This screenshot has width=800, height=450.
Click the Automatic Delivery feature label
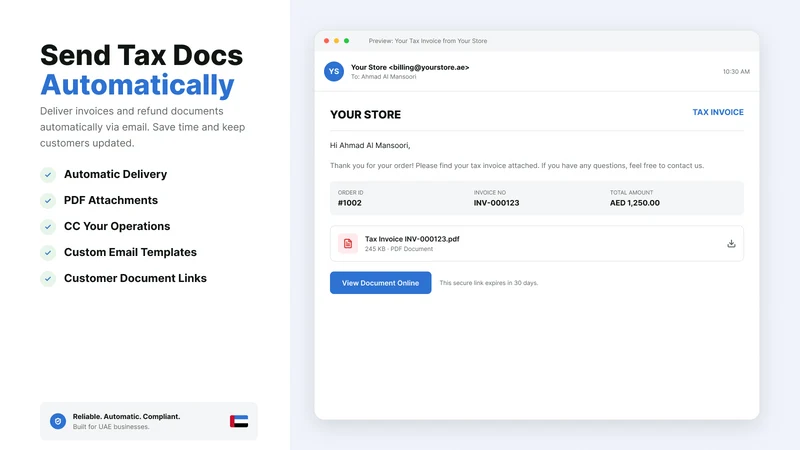tap(115, 174)
